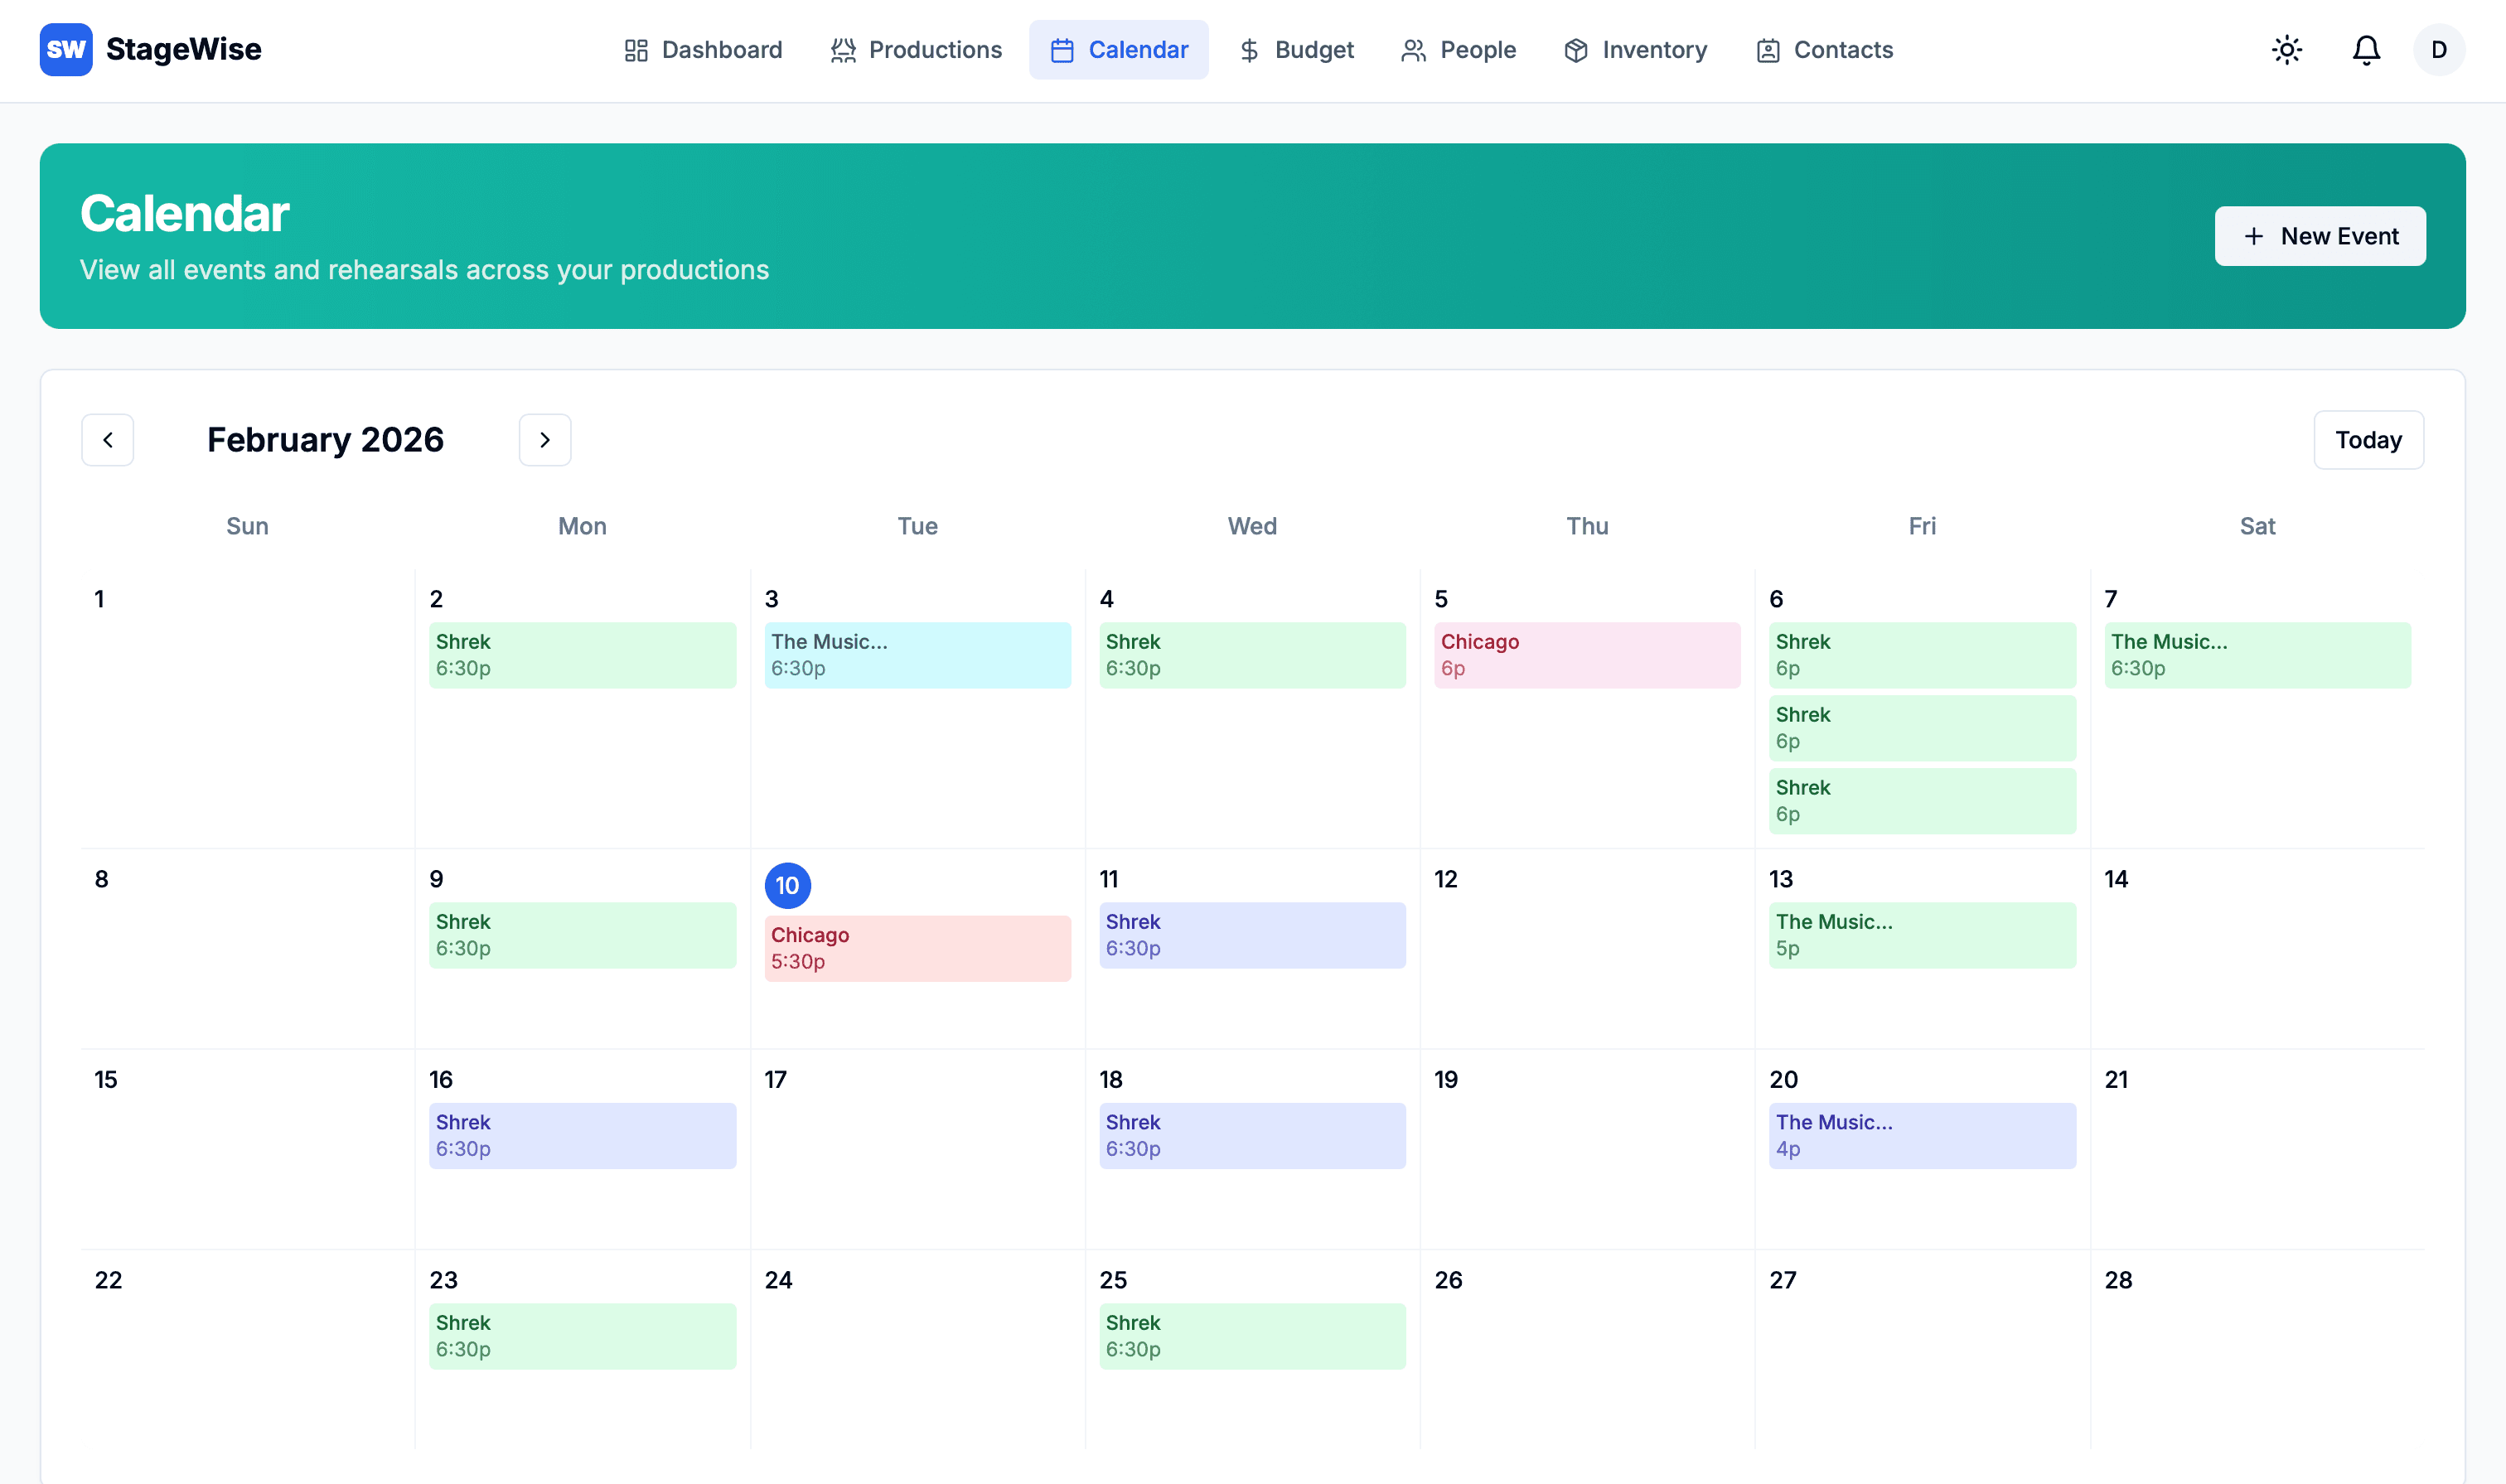Click the Budget dollar icon

tap(1248, 50)
